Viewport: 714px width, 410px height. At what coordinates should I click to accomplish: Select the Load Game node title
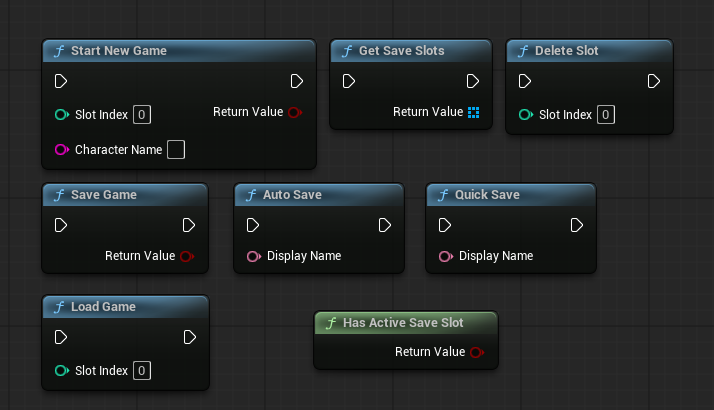point(103,307)
